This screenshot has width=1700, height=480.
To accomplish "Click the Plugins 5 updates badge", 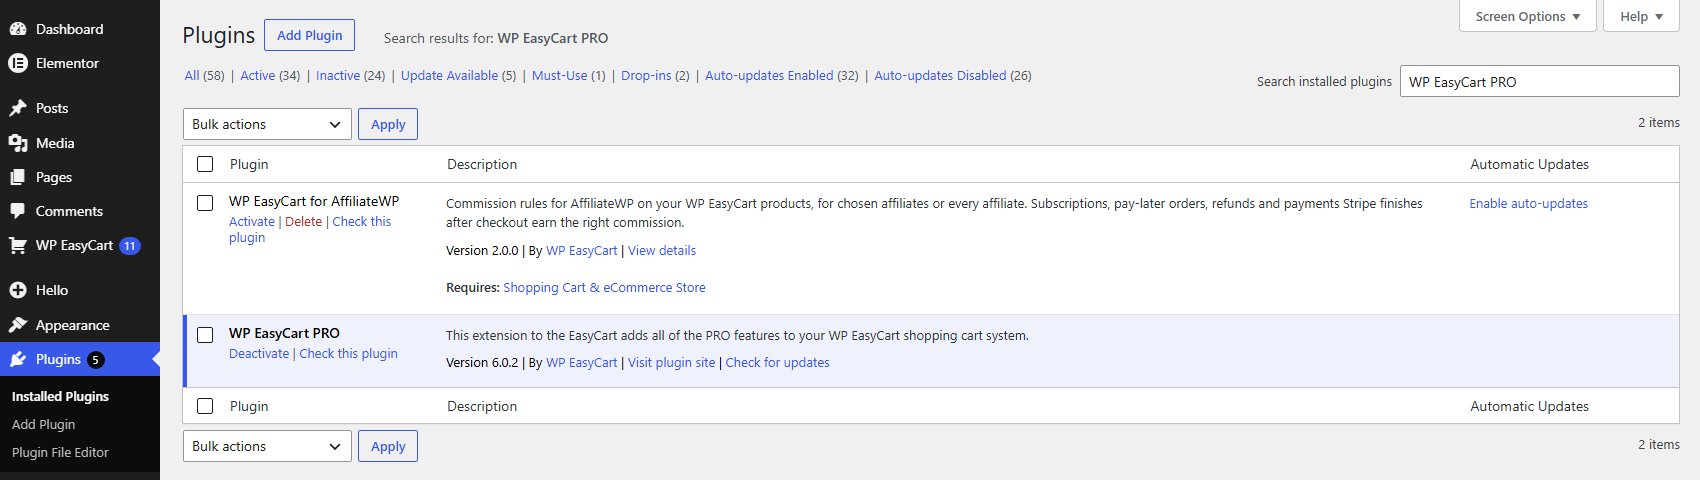I will coord(95,359).
